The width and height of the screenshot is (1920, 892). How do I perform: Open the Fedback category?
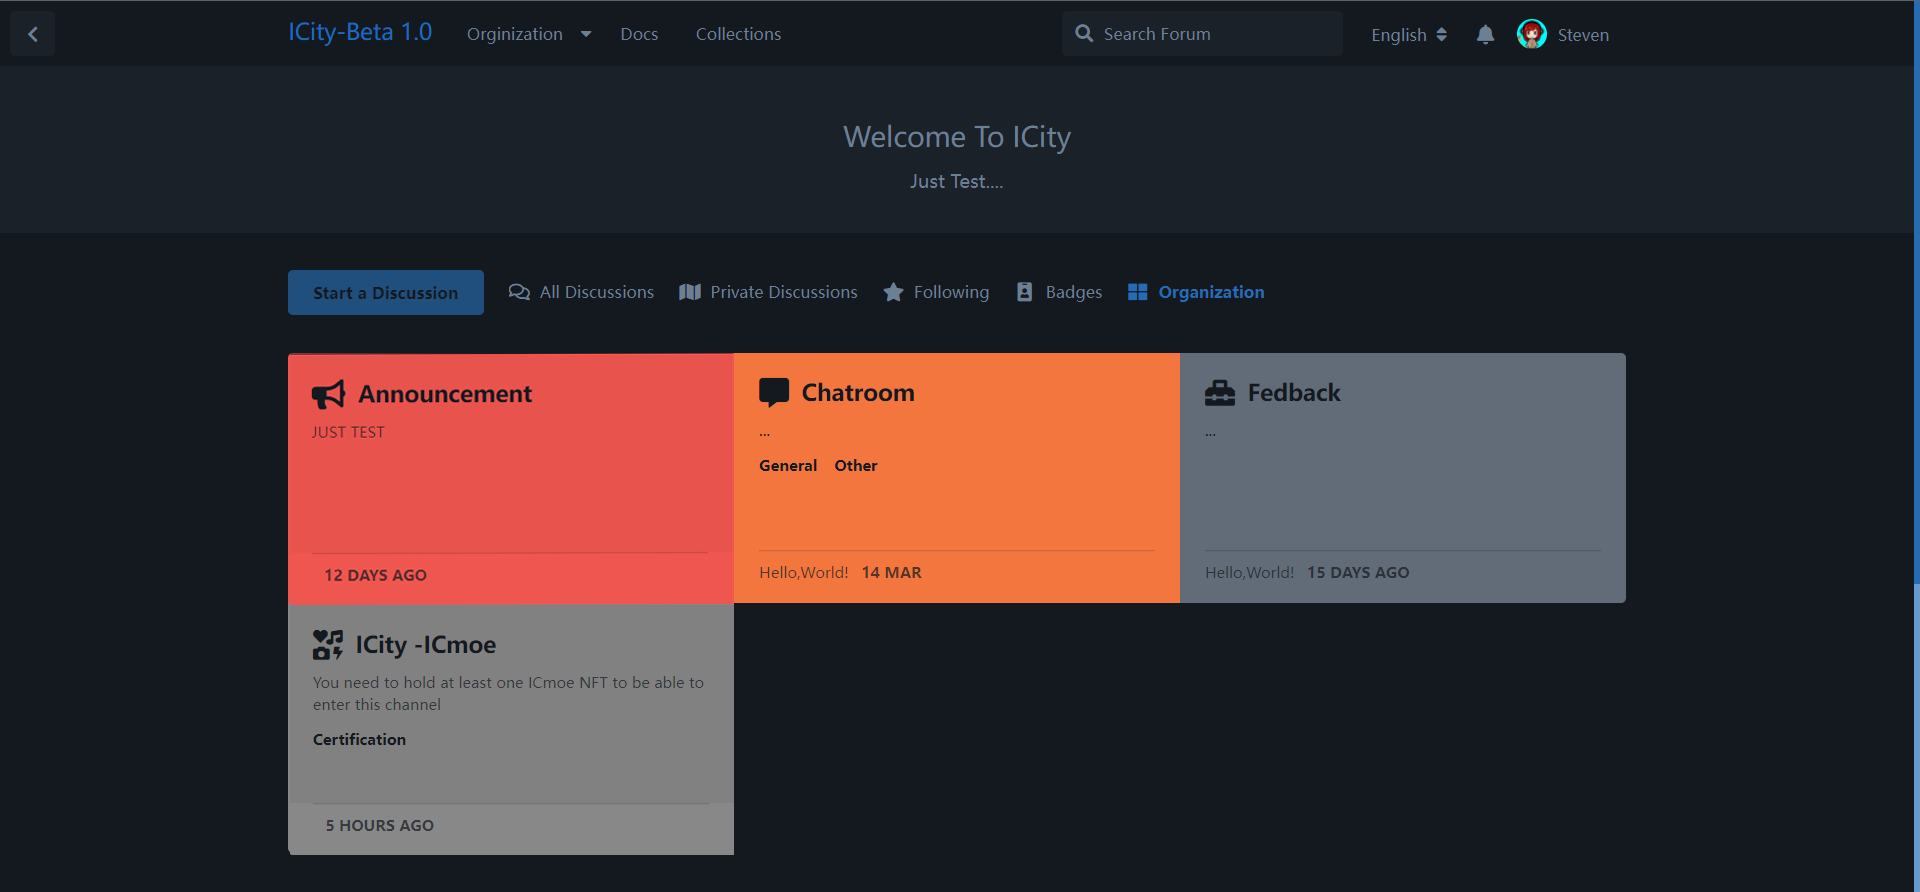click(x=1294, y=393)
